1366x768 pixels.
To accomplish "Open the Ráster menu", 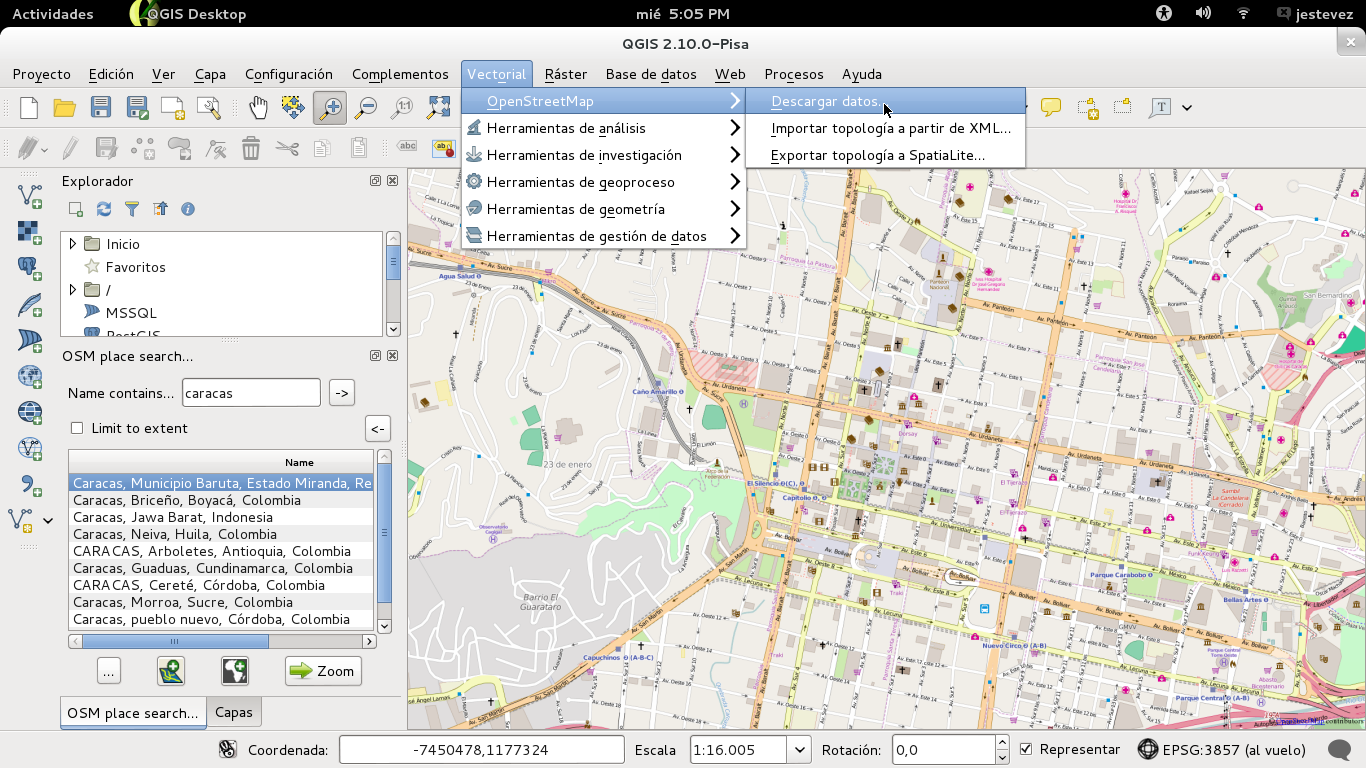I will coord(566,74).
